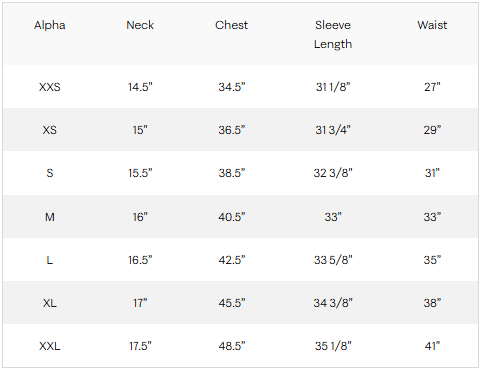Click the 31 3/4" sleeve length cell

333,130
